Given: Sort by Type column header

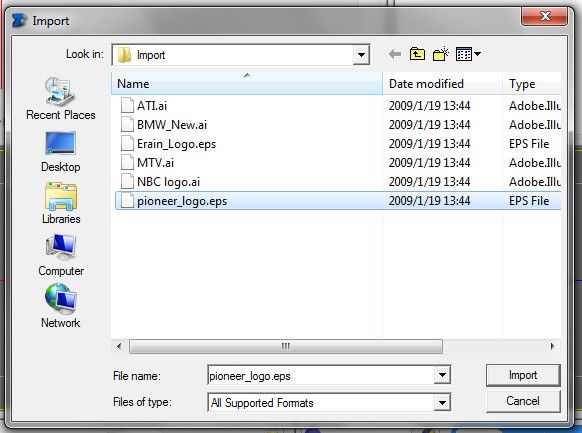Looking at the screenshot, I should click(x=532, y=83).
